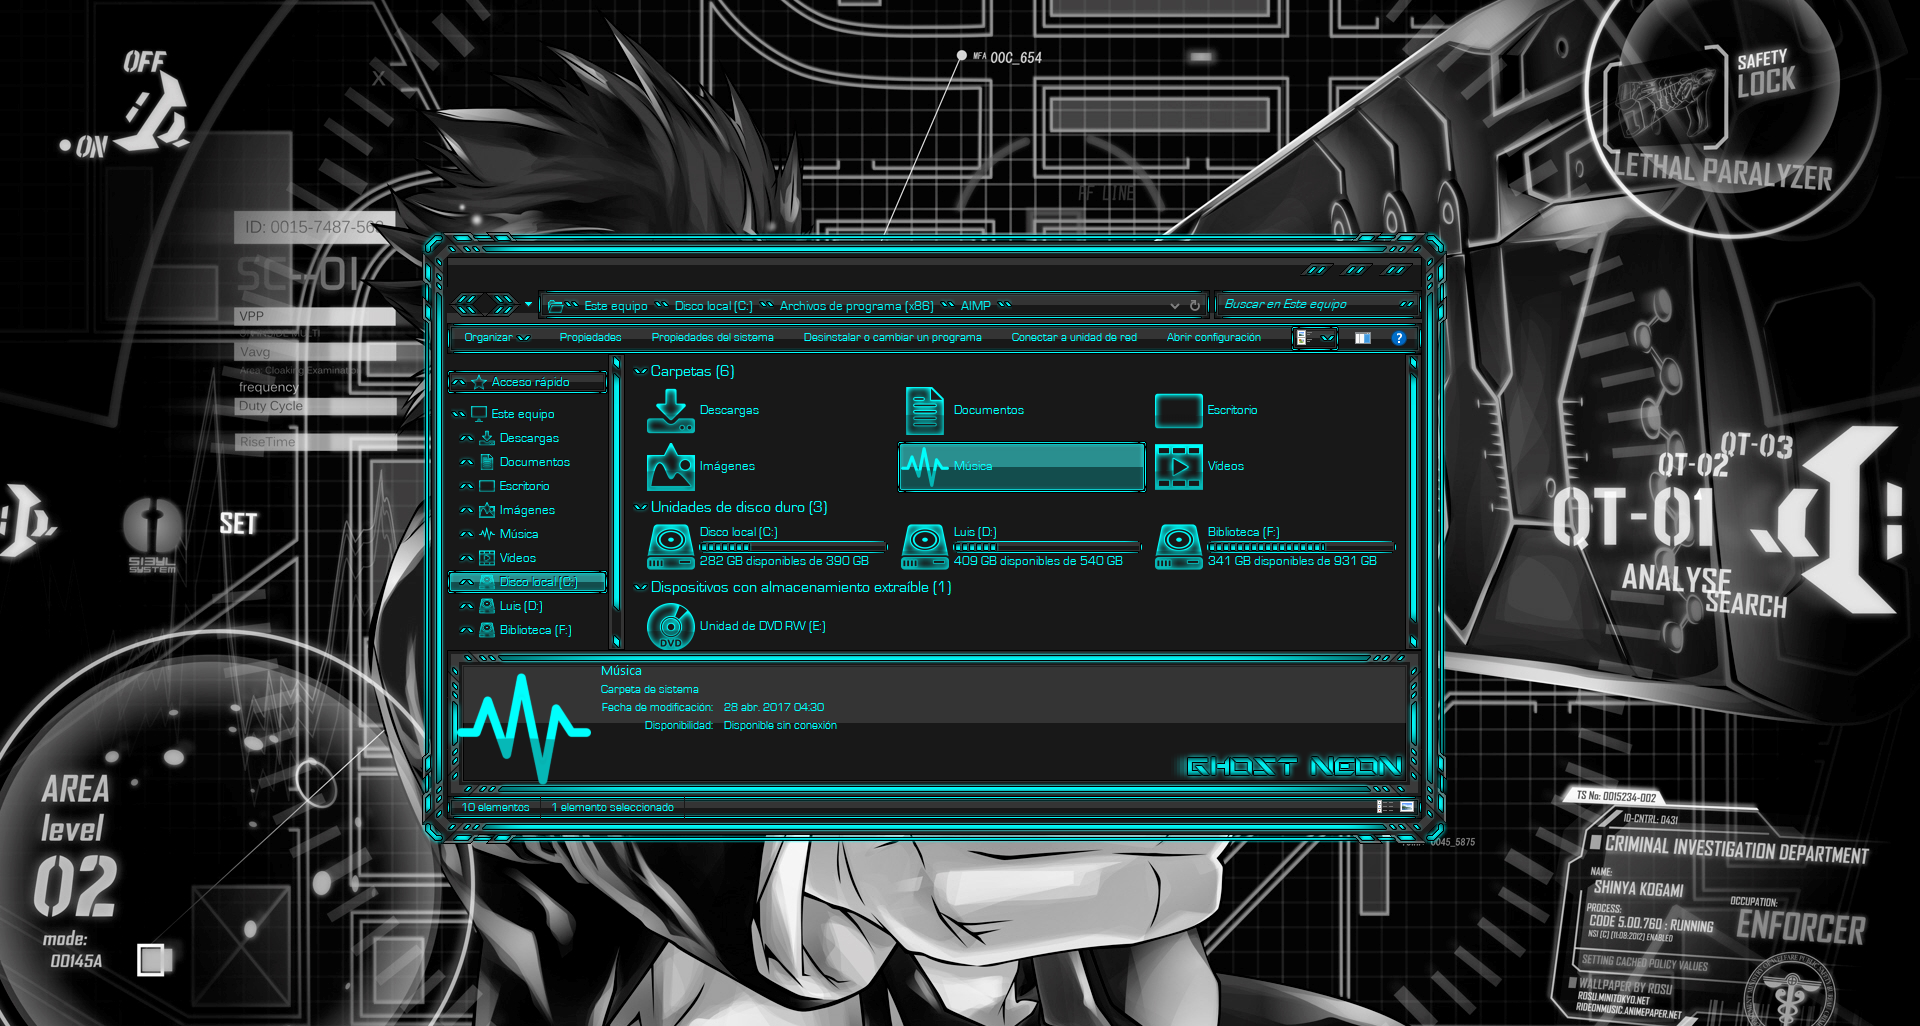Viewport: 1920px width, 1026px height.
Task: Open the Vídeos film icon in main pane
Action: tap(1179, 467)
